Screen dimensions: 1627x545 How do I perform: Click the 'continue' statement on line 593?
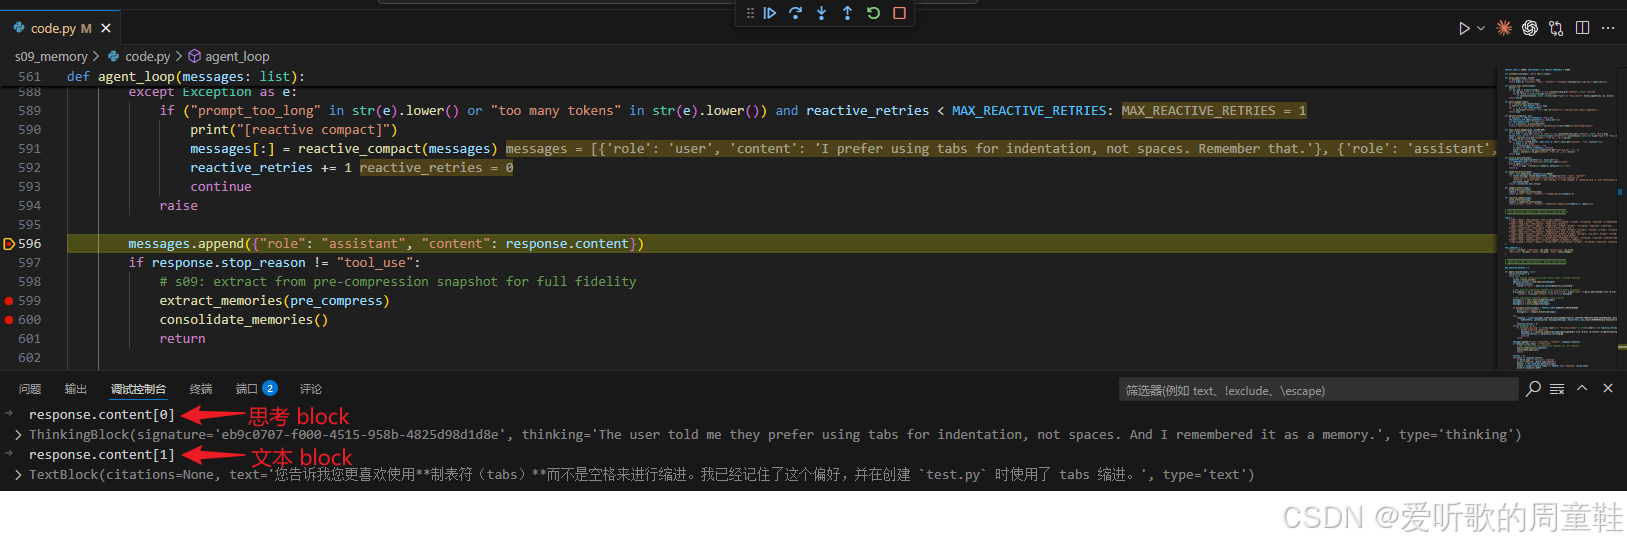click(x=221, y=186)
